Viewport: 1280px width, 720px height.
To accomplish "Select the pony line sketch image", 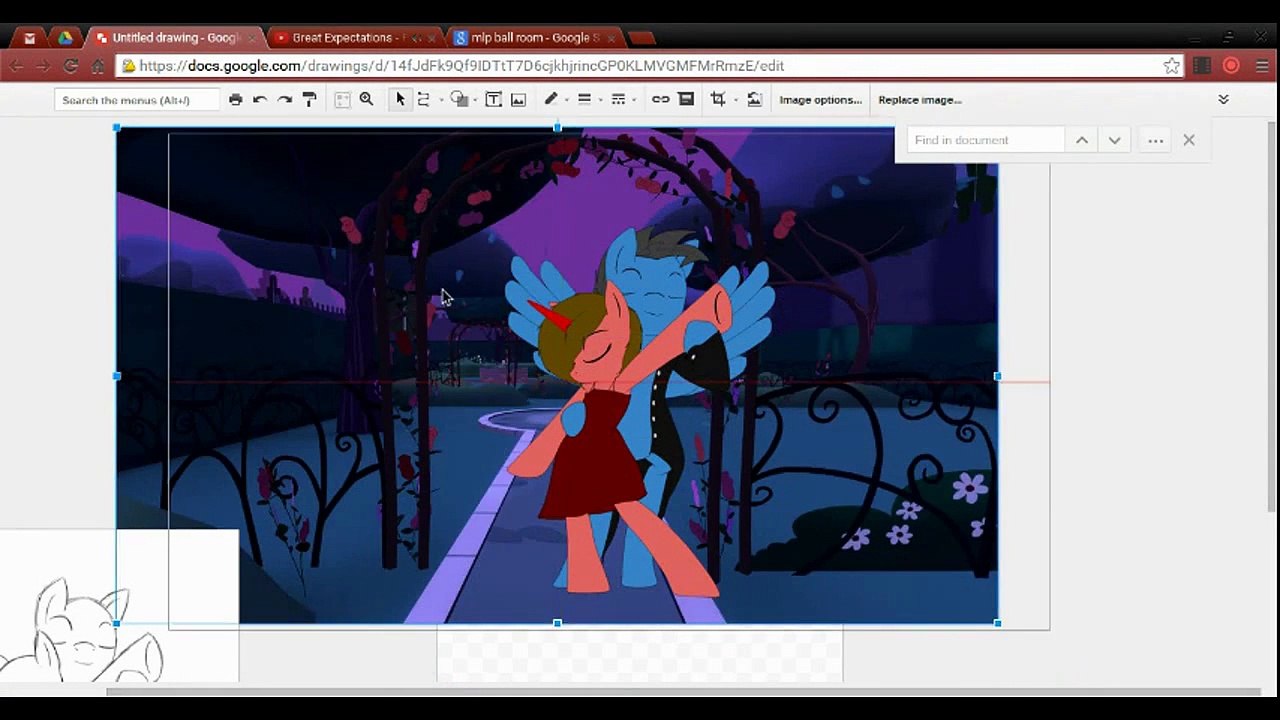I will pyautogui.click(x=119, y=606).
